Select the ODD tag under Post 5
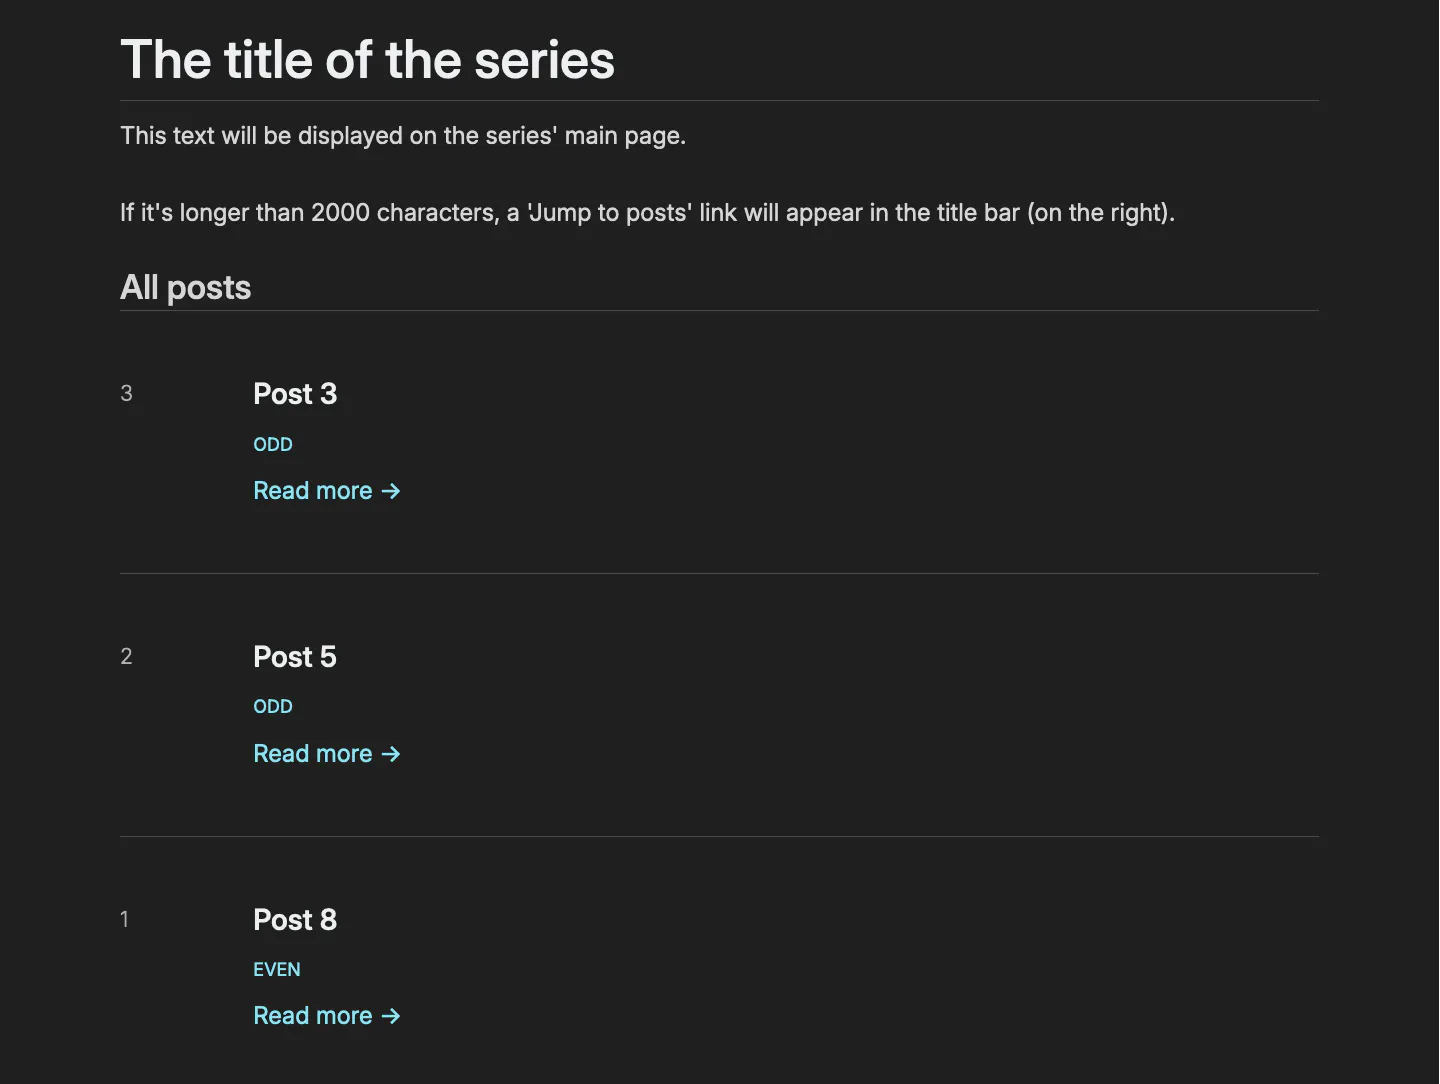This screenshot has height=1084, width=1440. 273,707
